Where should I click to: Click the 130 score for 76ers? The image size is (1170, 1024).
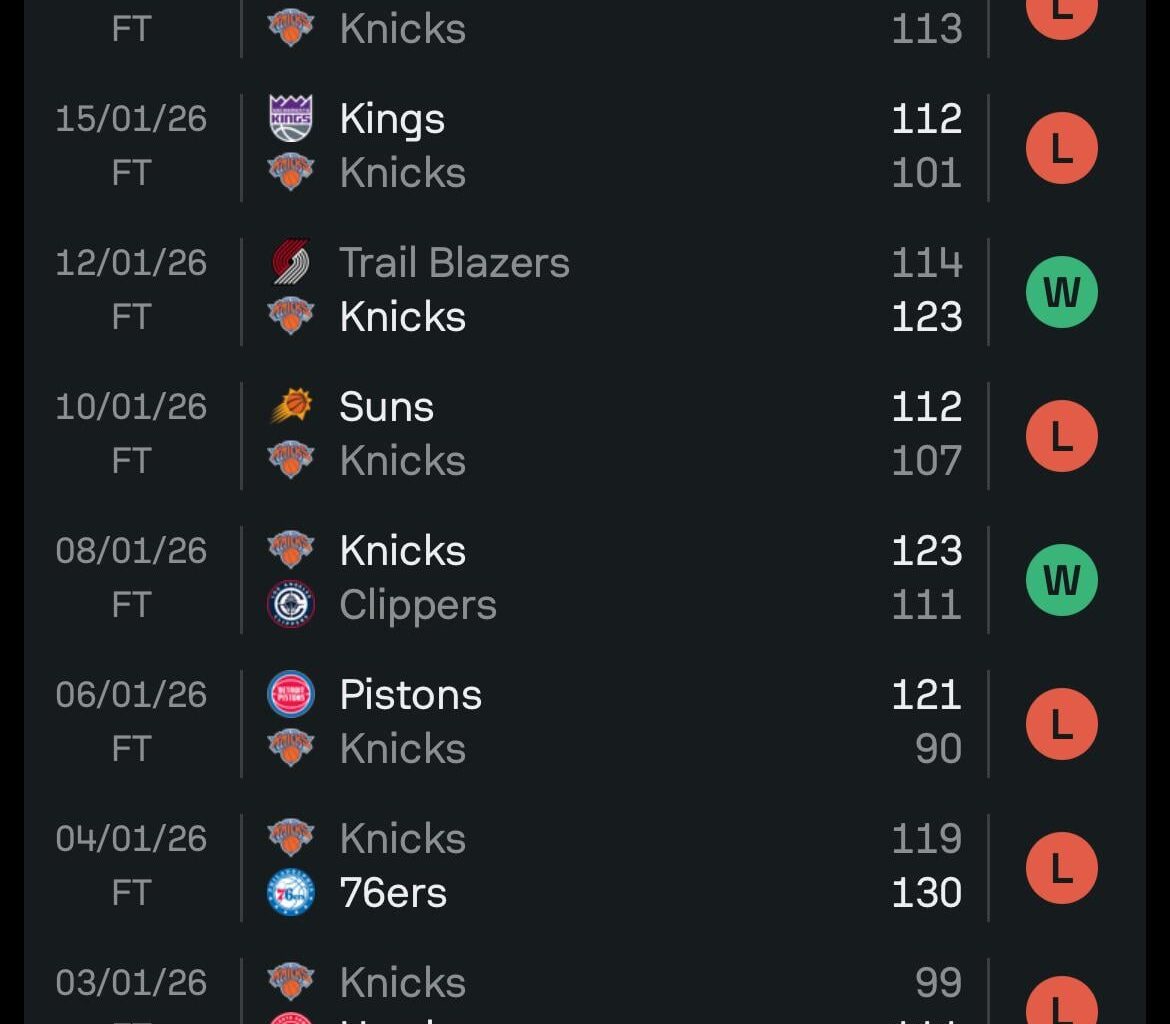(x=926, y=893)
